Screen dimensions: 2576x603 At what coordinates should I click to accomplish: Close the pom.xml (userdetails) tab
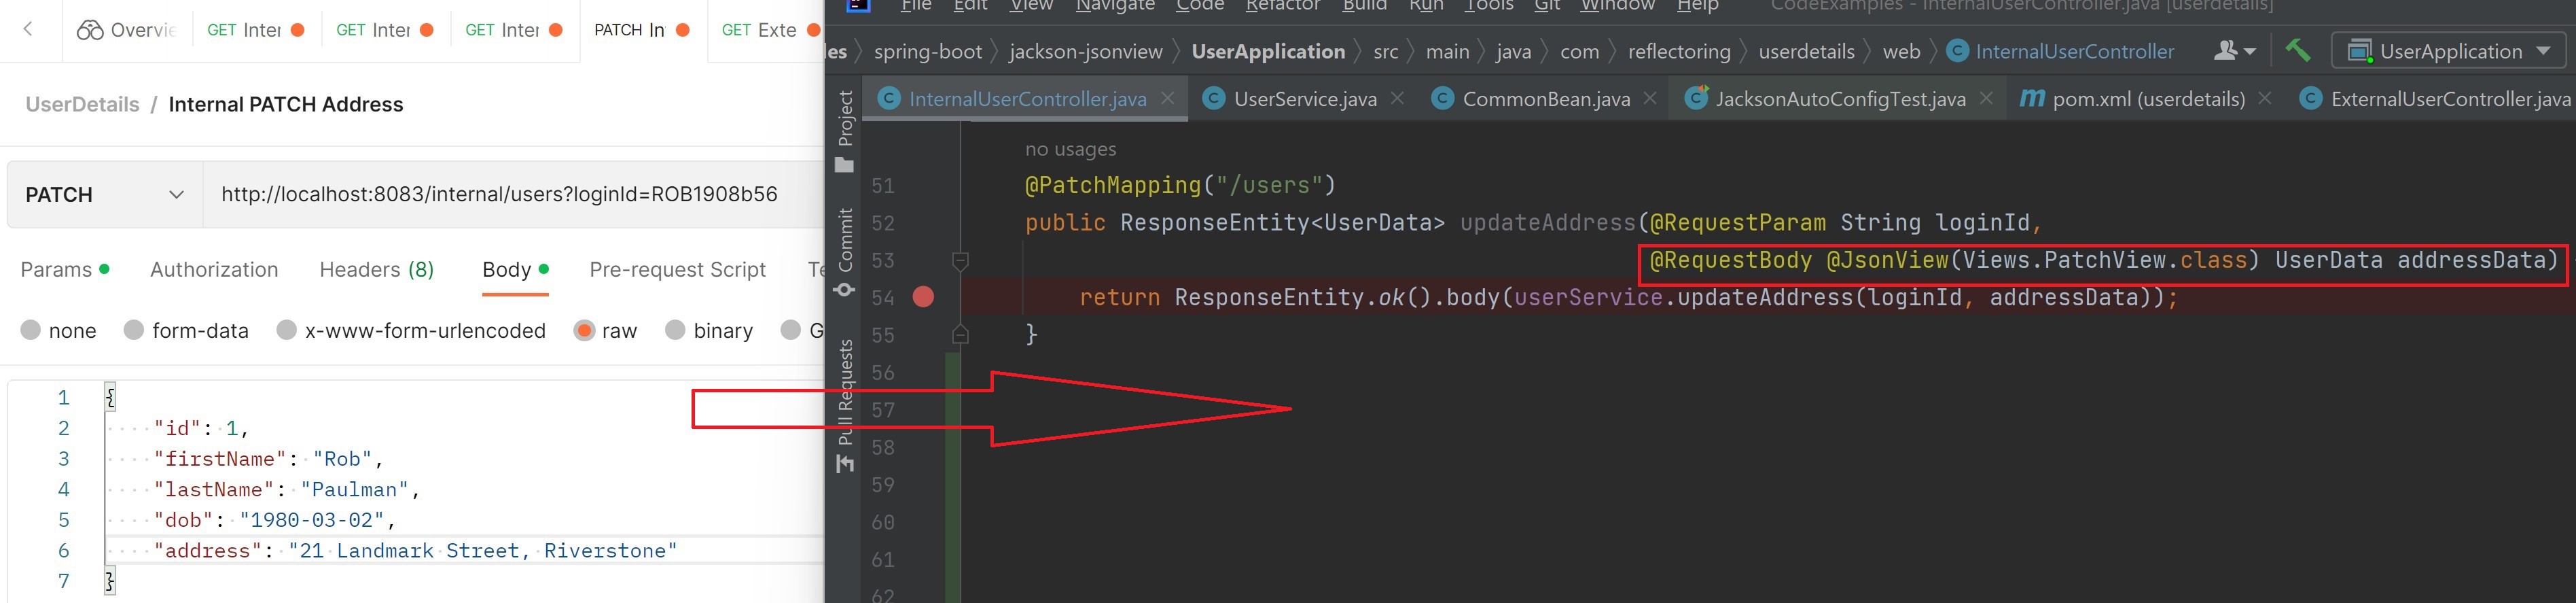[x=2265, y=98]
